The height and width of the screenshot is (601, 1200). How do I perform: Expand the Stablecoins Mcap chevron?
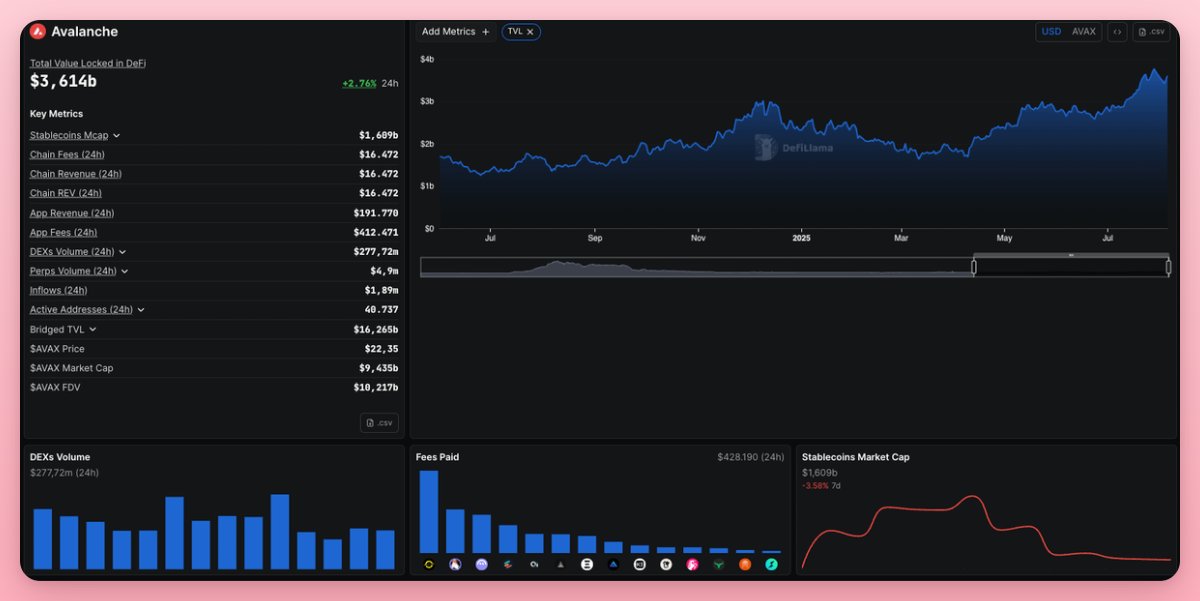(x=116, y=135)
